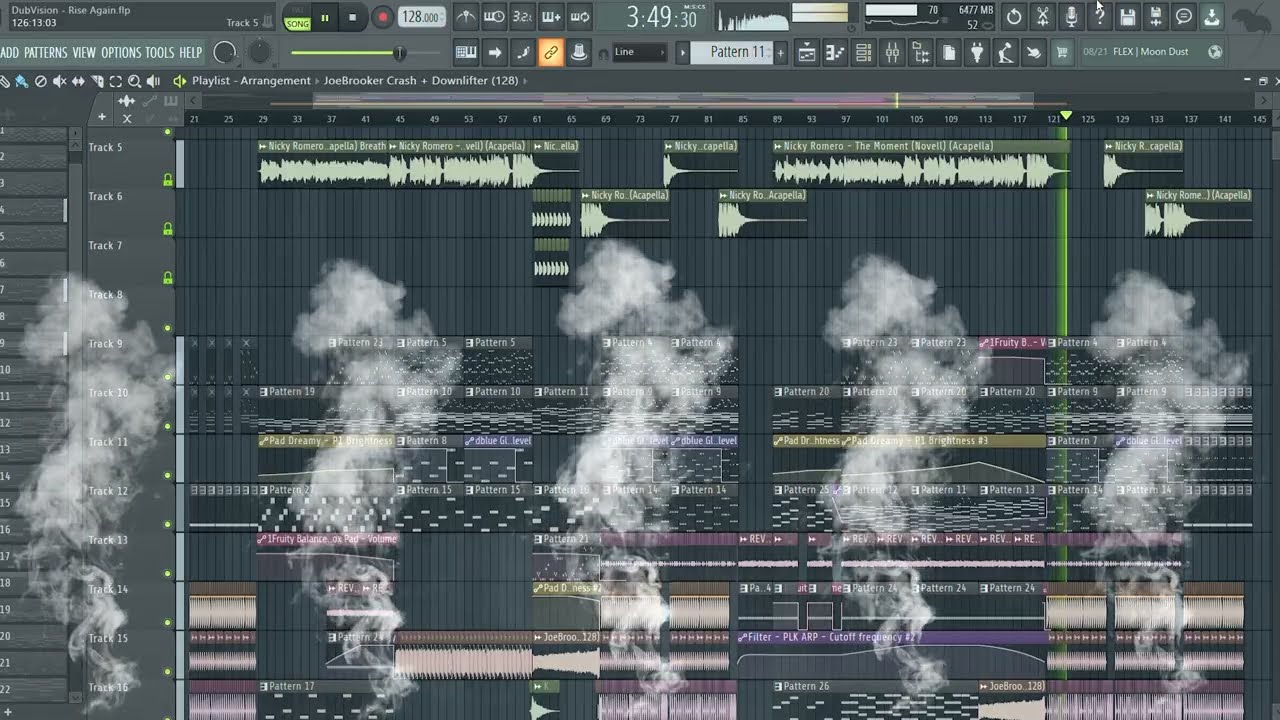Screen dimensions: 1280x720
Task: Click the microphone one-click recording icon
Action: point(1071,17)
